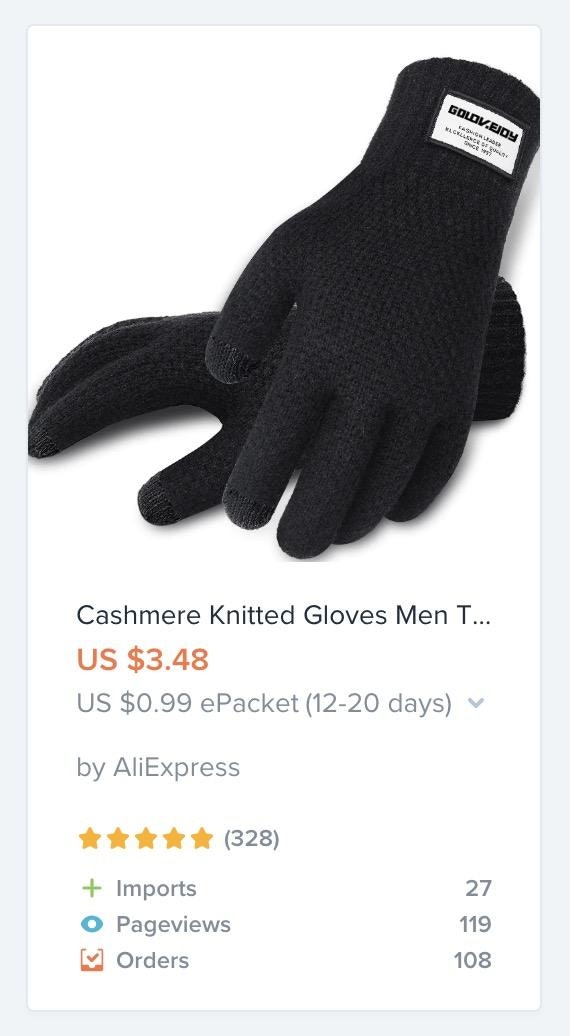The image size is (570, 1036).
Task: Click the orange checkmark Orders icon
Action: coord(92,960)
